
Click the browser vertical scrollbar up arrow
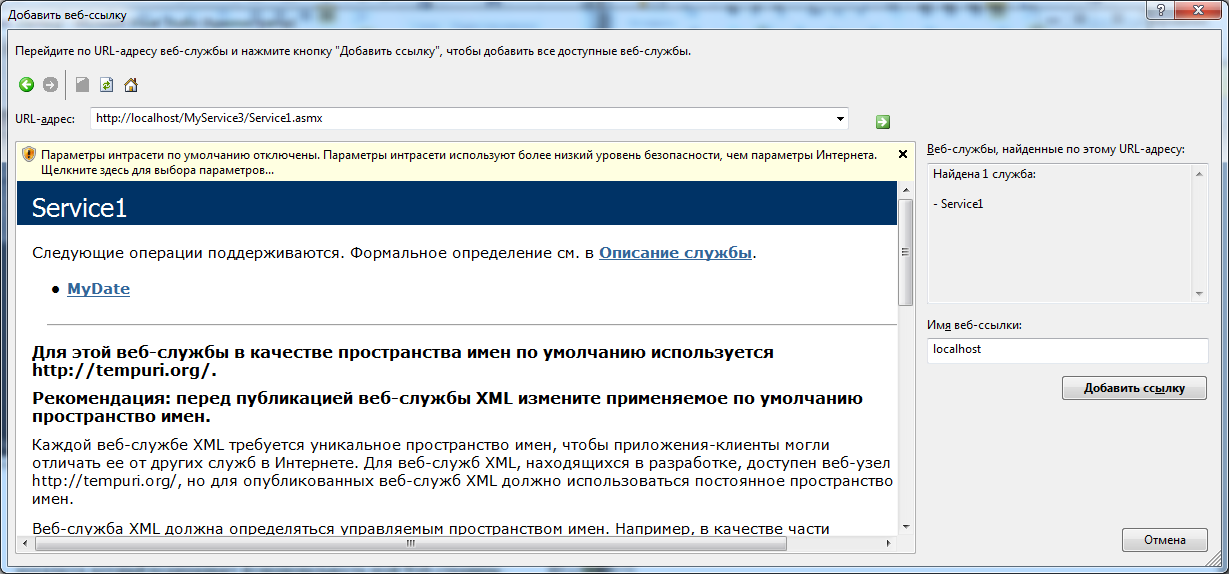coord(906,190)
